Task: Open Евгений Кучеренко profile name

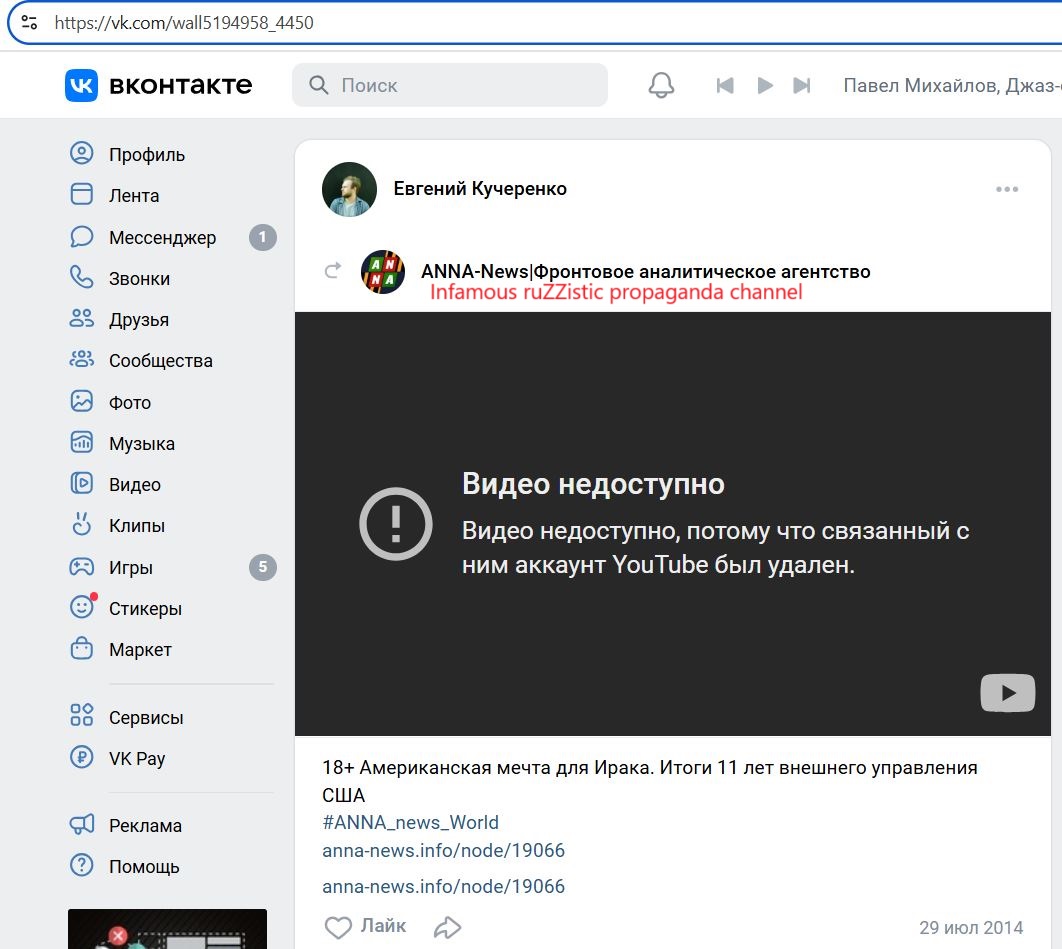Action: (x=480, y=188)
